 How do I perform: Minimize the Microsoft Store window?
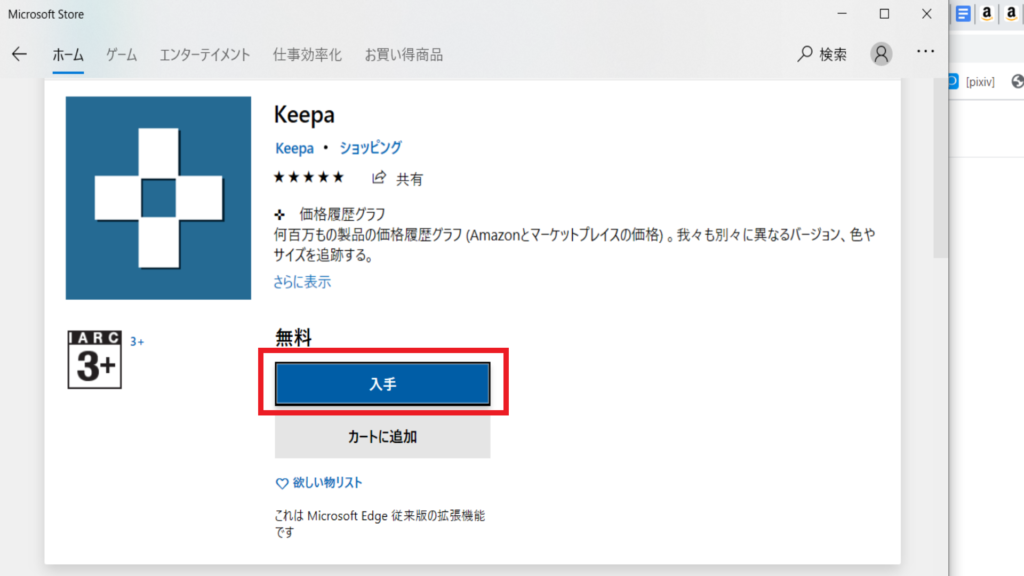click(x=842, y=14)
